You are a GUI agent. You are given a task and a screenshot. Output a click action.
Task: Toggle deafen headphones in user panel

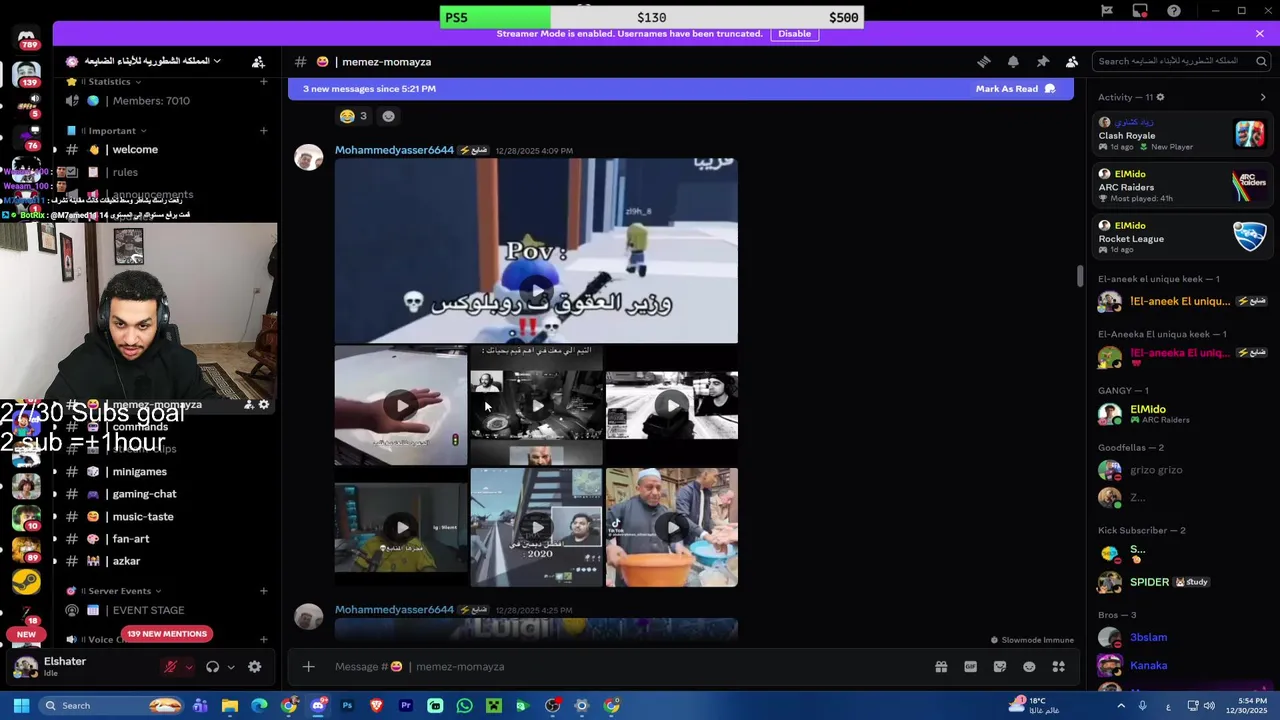[213, 667]
